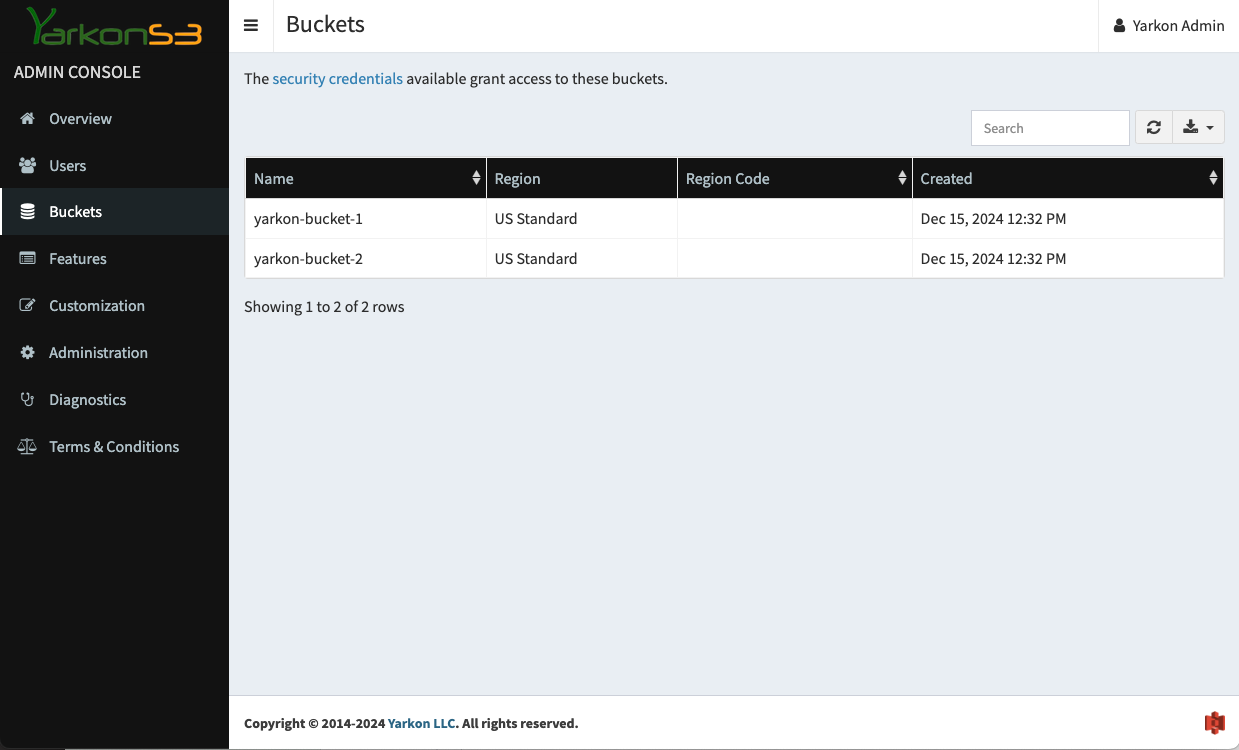The height and width of the screenshot is (750, 1239).
Task: Click the hamburger menu toggle icon
Action: 251,26
